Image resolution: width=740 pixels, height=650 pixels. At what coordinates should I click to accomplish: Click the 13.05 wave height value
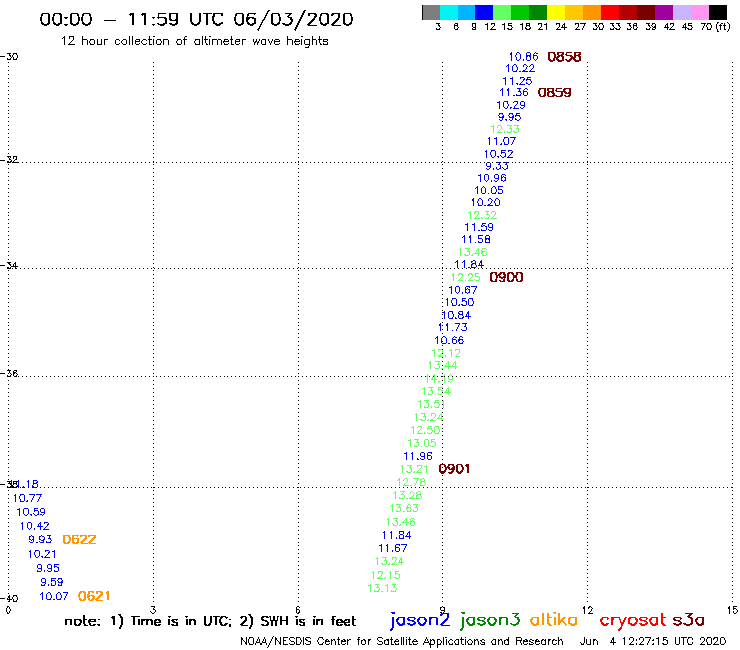click(x=422, y=443)
